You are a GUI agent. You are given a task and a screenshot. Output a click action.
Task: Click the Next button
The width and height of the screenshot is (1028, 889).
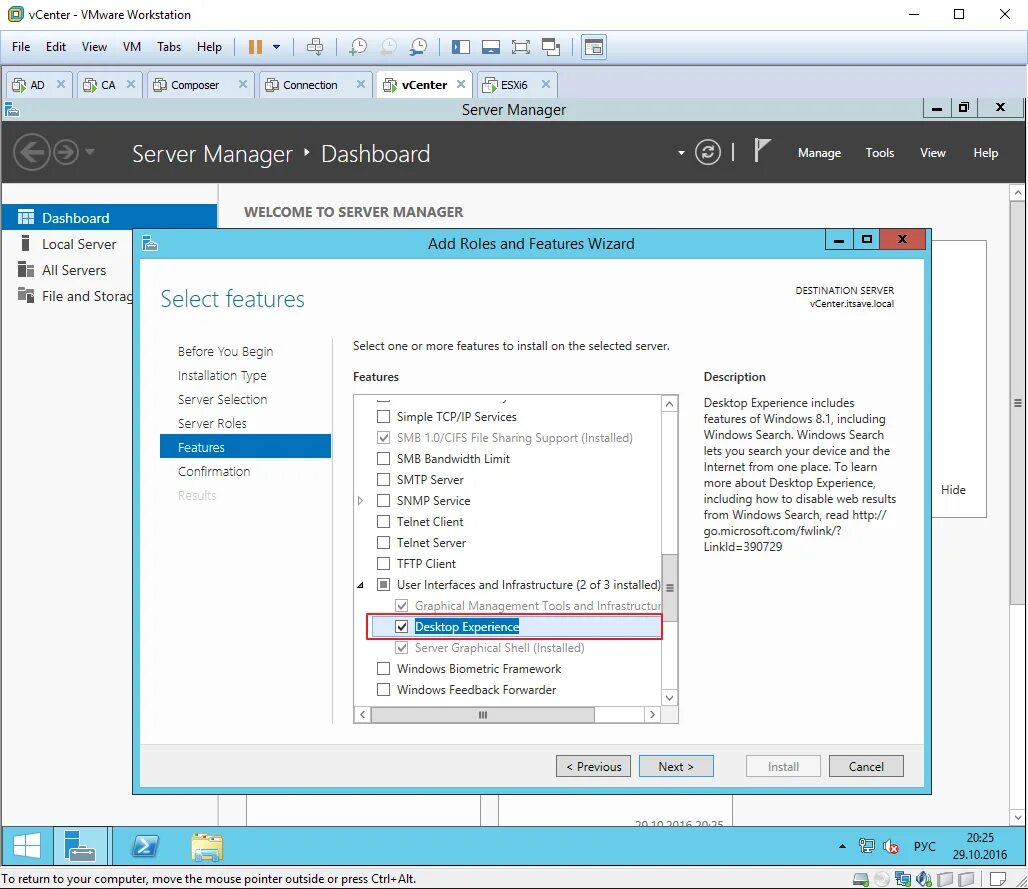point(676,766)
